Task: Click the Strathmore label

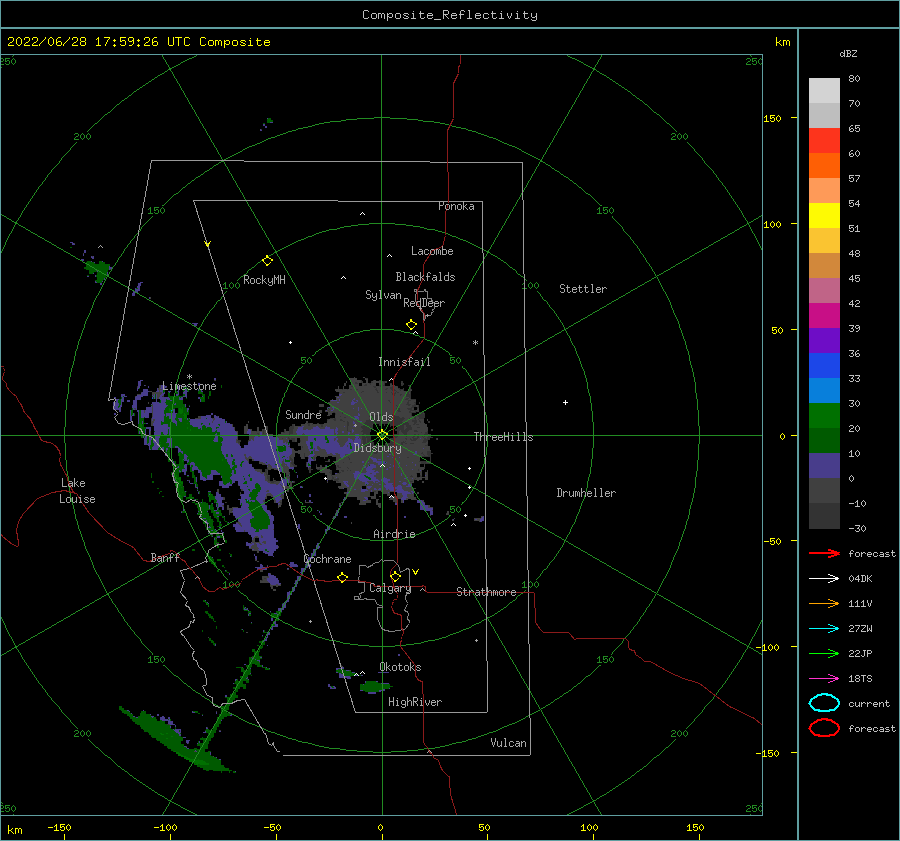Action: 486,592
